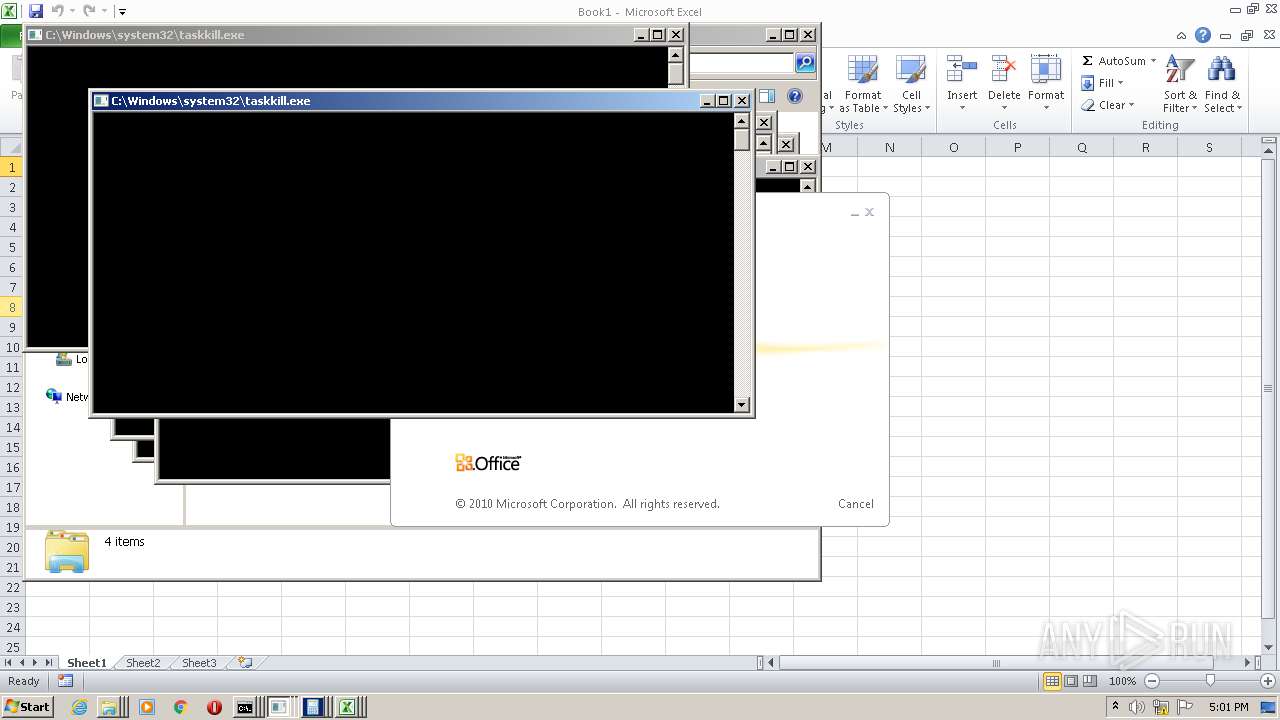
Task: Open Opera browser from the taskbar
Action: coord(214,707)
